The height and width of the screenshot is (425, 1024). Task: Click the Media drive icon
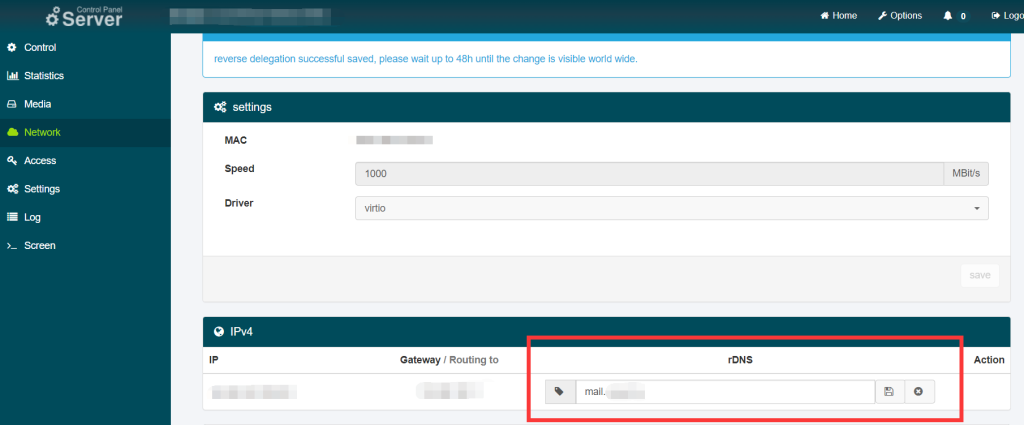tap(12, 104)
